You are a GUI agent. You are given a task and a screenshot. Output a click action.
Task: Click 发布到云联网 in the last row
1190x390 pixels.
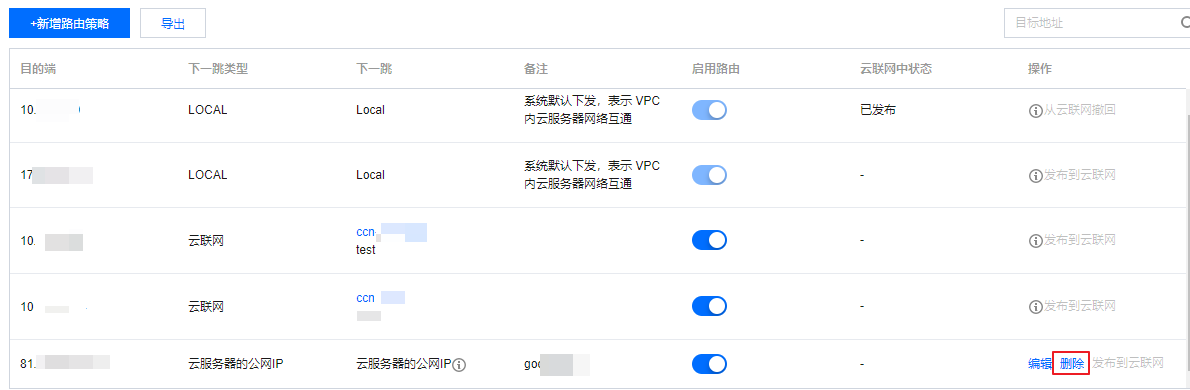(1128, 364)
